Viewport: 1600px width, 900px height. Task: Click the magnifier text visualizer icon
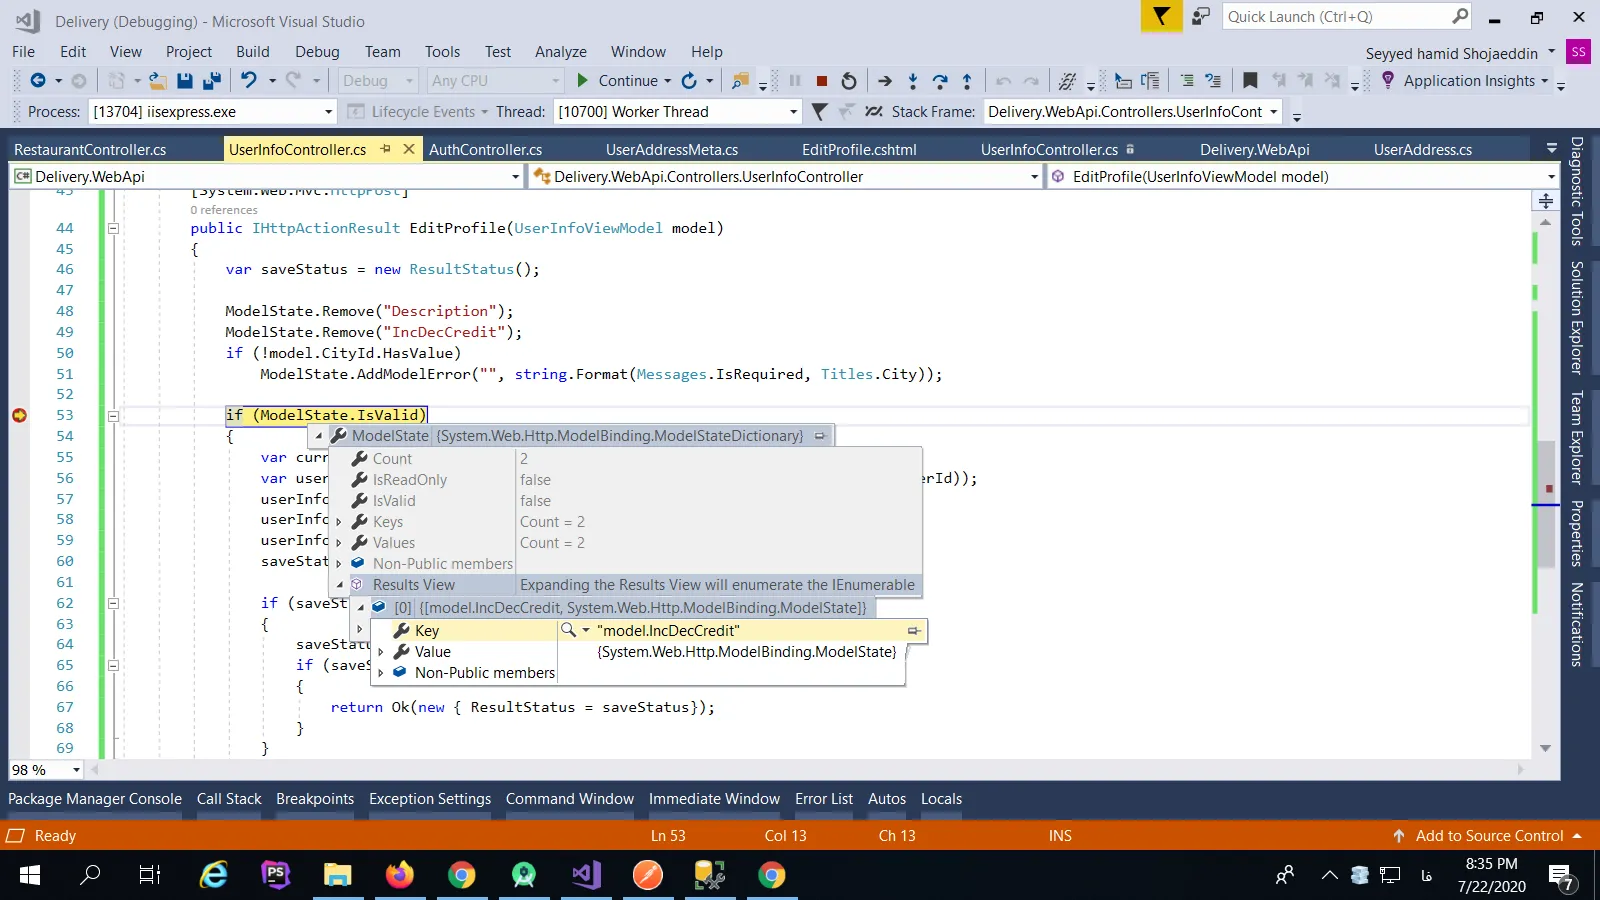[568, 630]
